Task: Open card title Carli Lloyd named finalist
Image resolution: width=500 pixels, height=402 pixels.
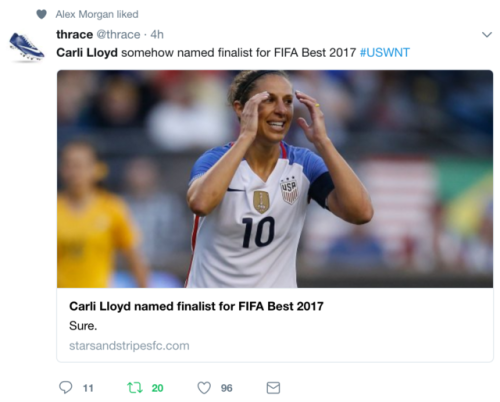Action: pos(196,306)
